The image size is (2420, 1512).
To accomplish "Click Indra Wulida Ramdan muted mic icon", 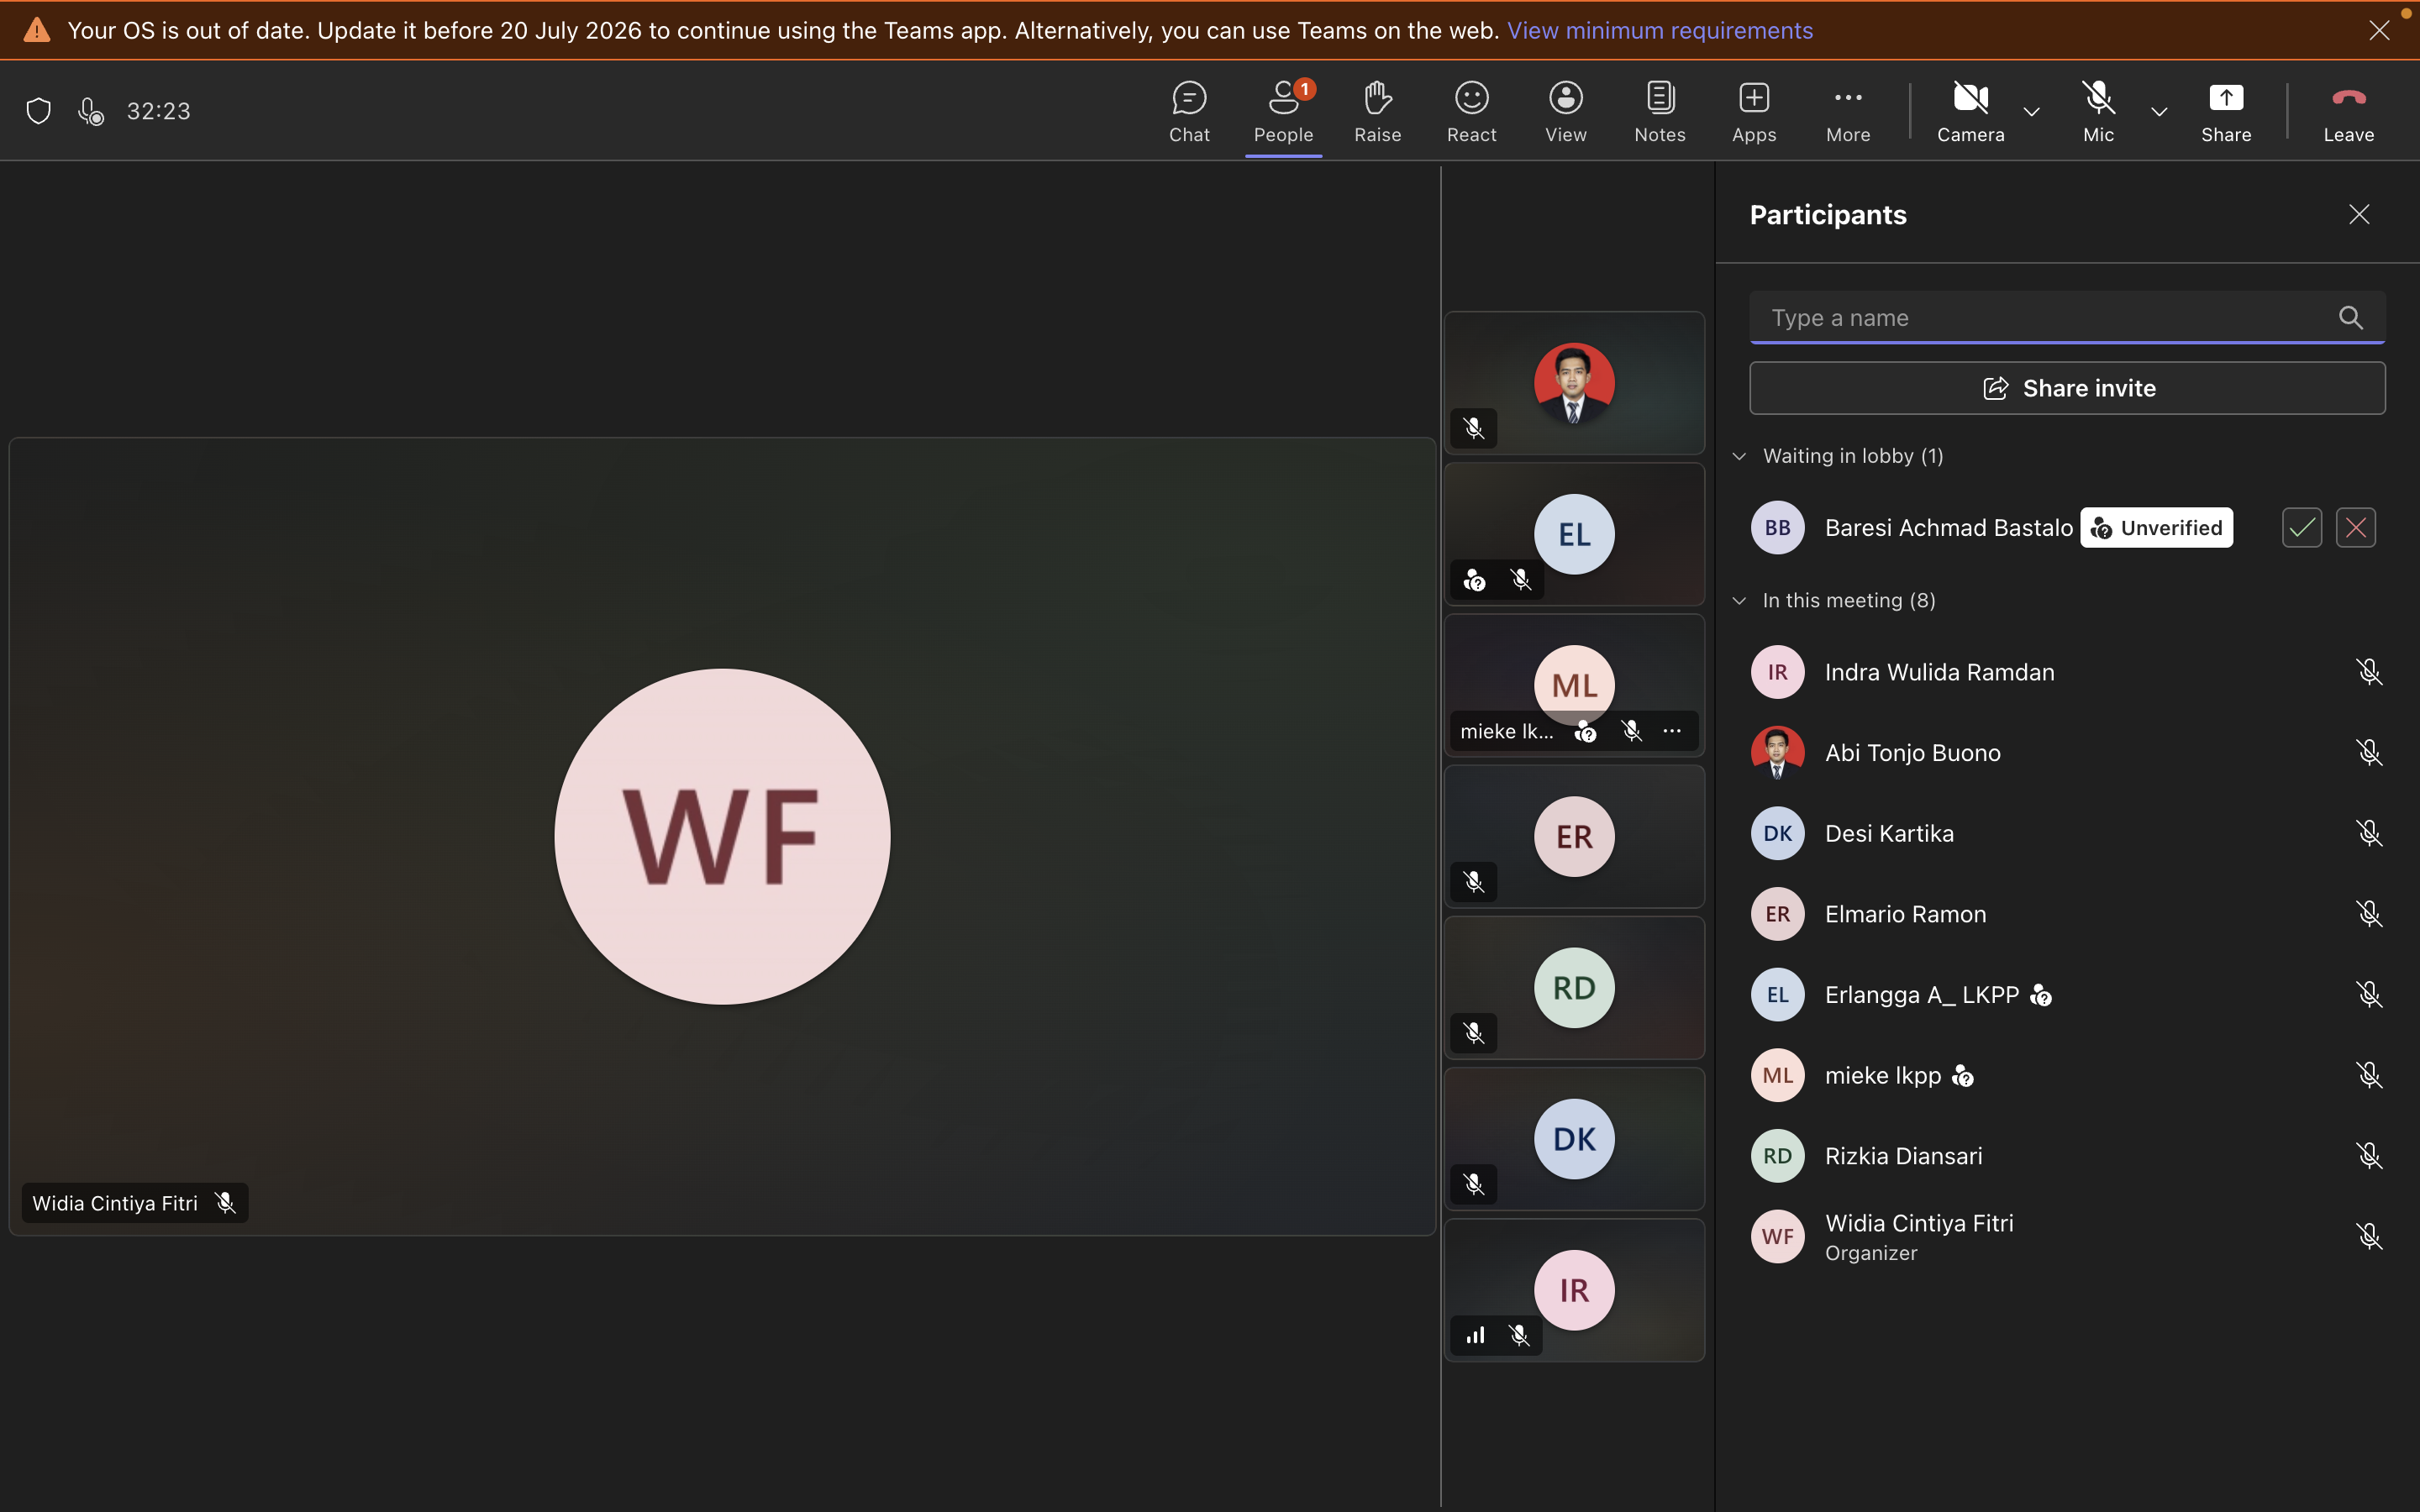I will [x=2368, y=672].
